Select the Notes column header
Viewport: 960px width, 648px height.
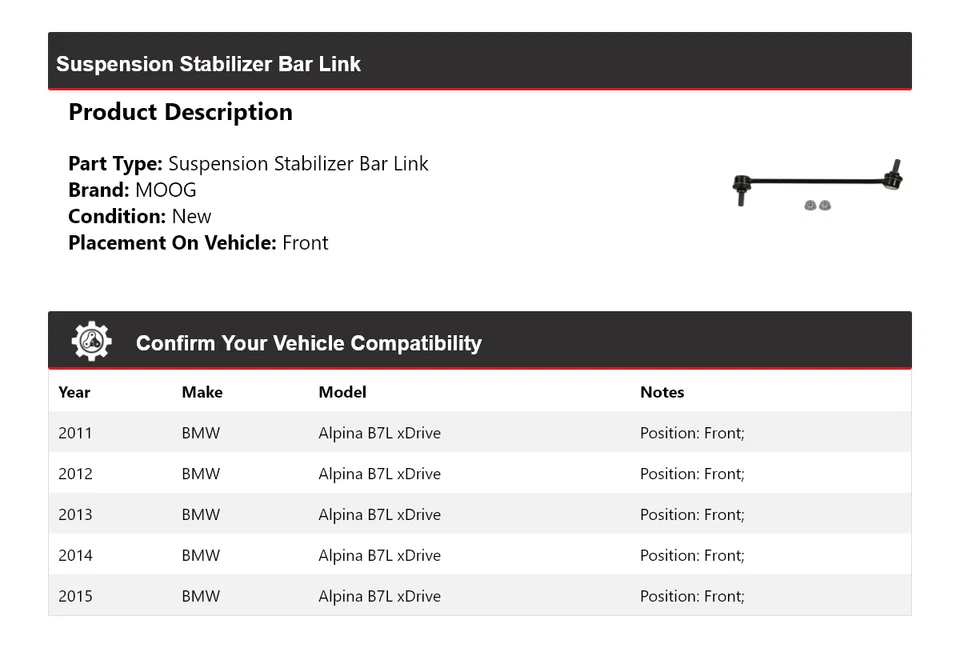pos(662,392)
